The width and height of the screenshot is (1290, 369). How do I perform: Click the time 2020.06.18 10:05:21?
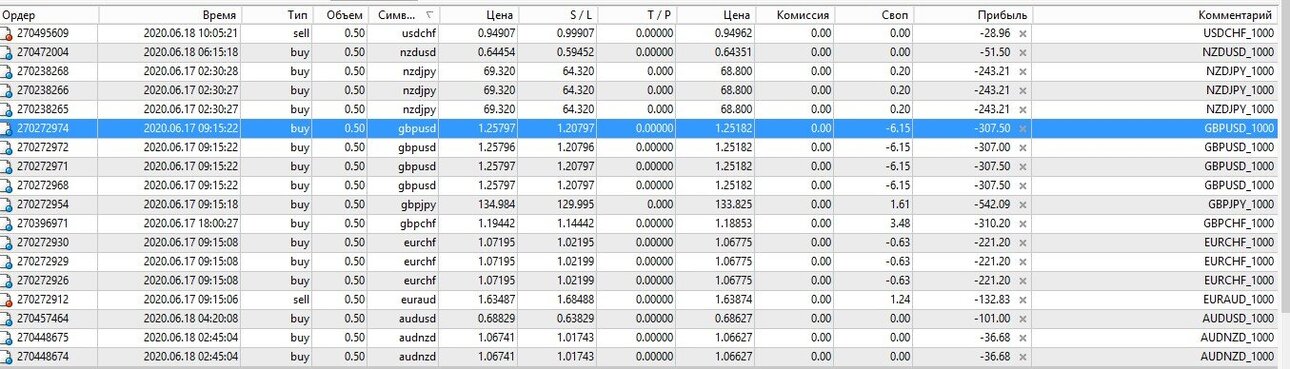[x=190, y=33]
